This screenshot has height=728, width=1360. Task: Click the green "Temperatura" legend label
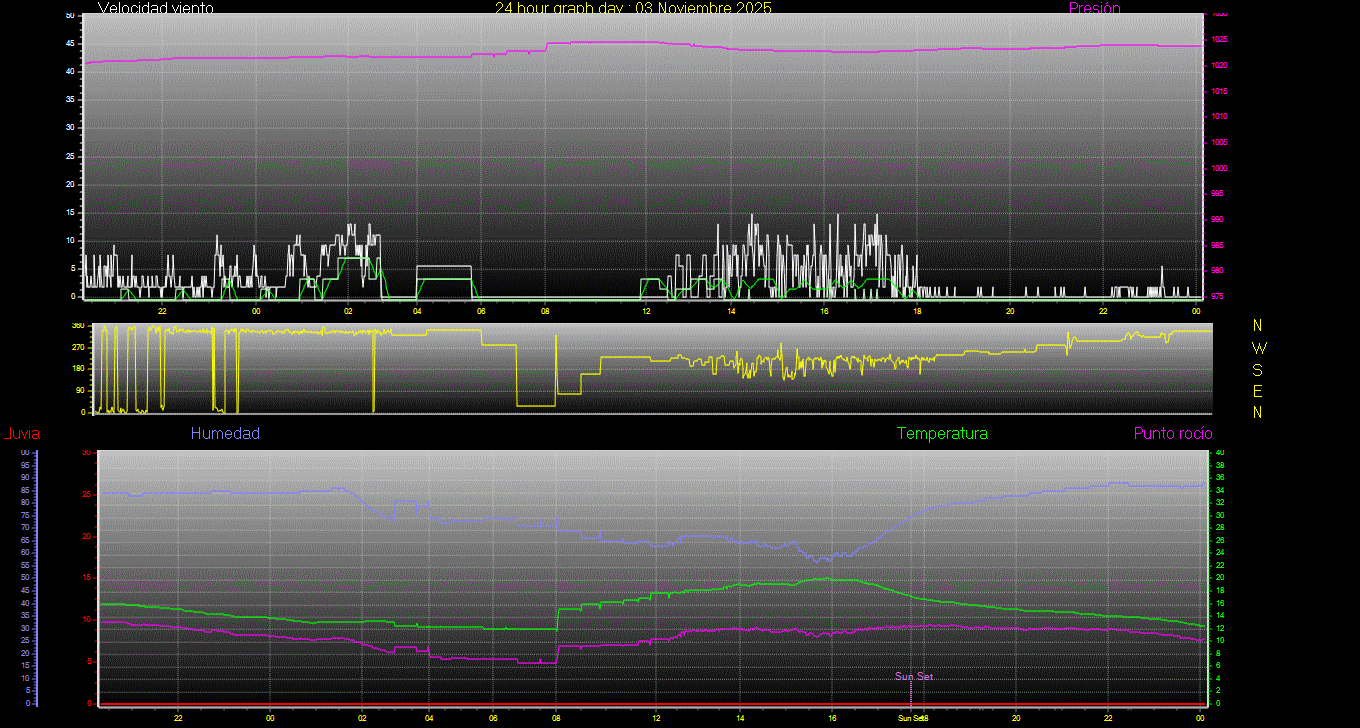pos(942,434)
